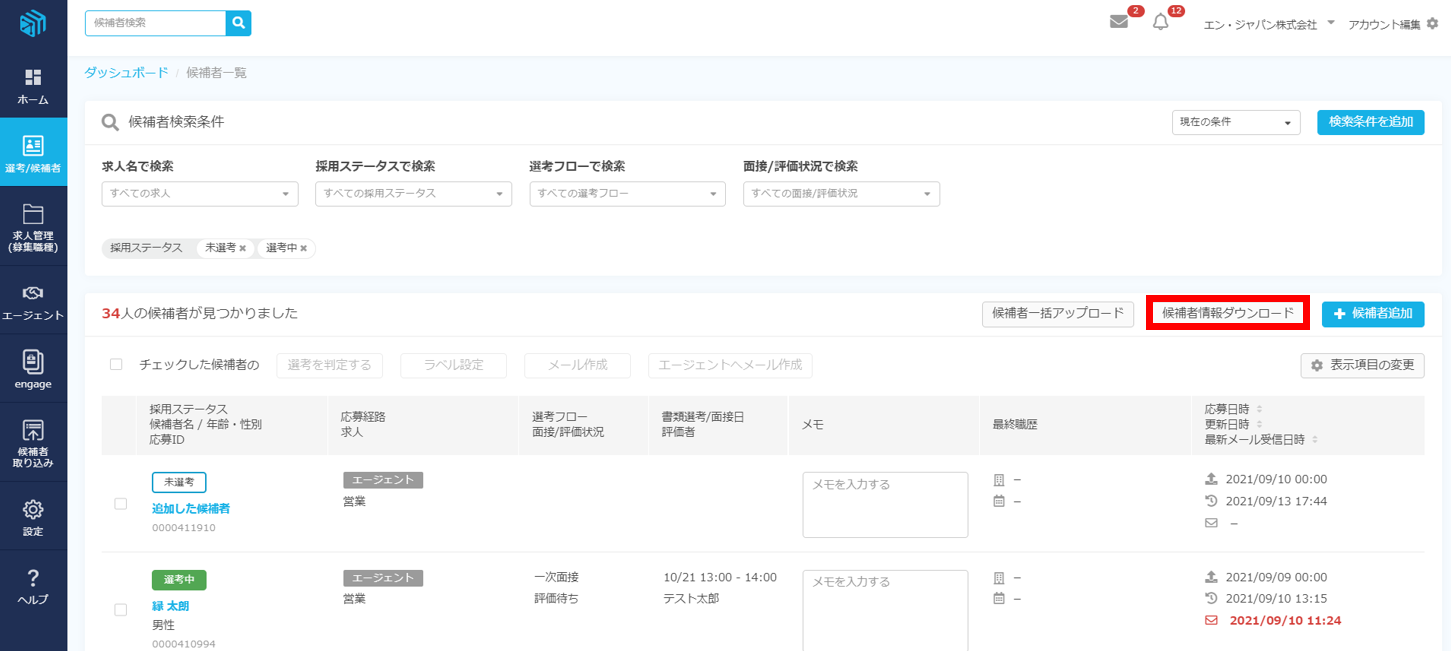The width and height of the screenshot is (1451, 651).
Task: Remove the 未選考 status filter tag
Action: coord(242,248)
